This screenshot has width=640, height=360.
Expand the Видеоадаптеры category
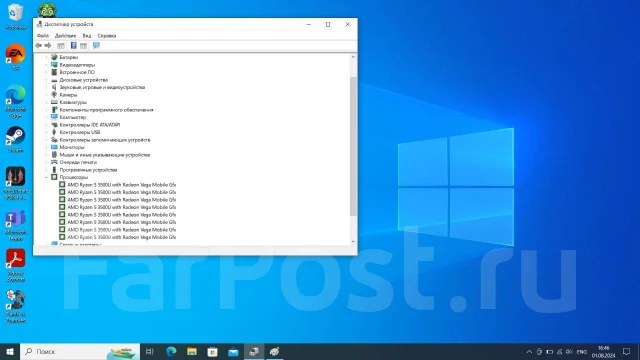46,65
